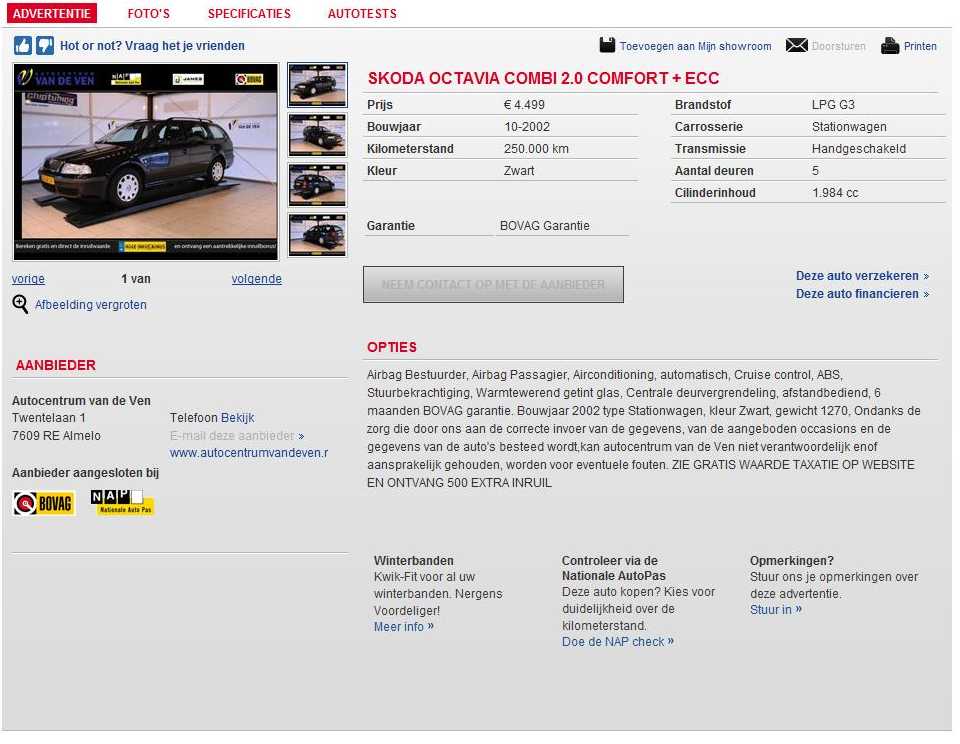Click the 'Aantal deuren' label
Screen dimensions: 960x744
[x=714, y=171]
